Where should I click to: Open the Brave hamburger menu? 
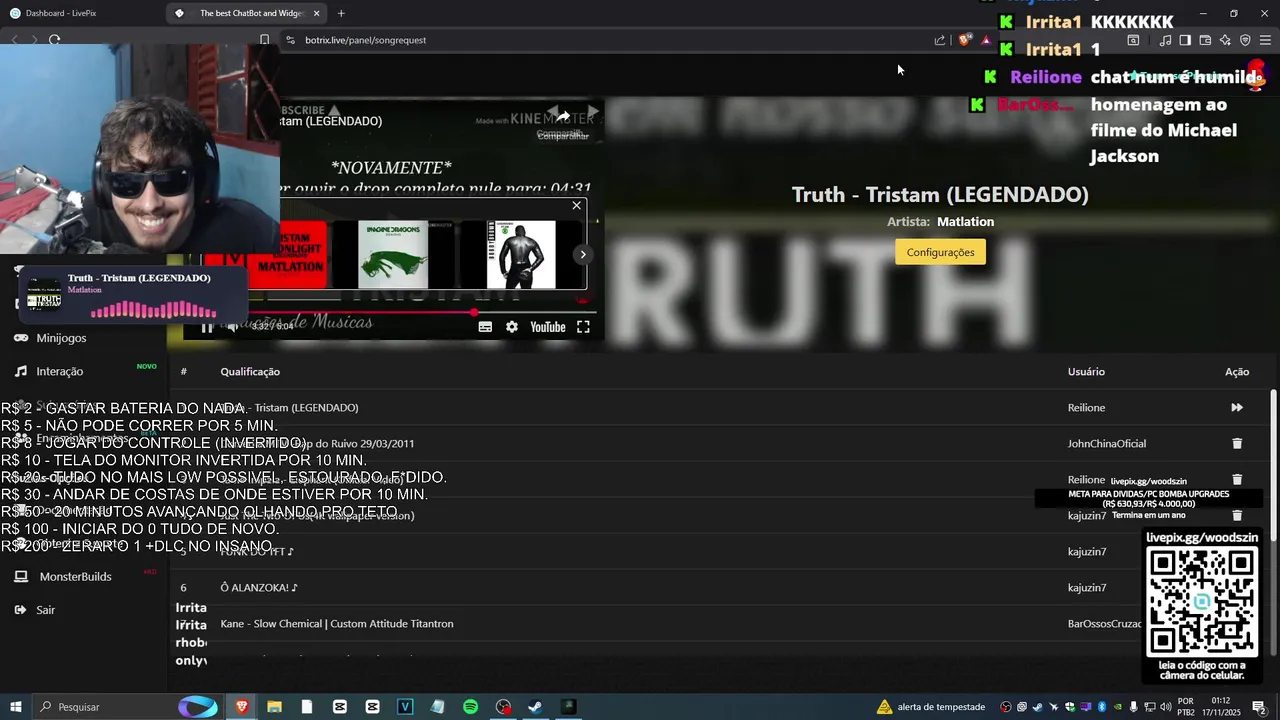click(x=1265, y=40)
